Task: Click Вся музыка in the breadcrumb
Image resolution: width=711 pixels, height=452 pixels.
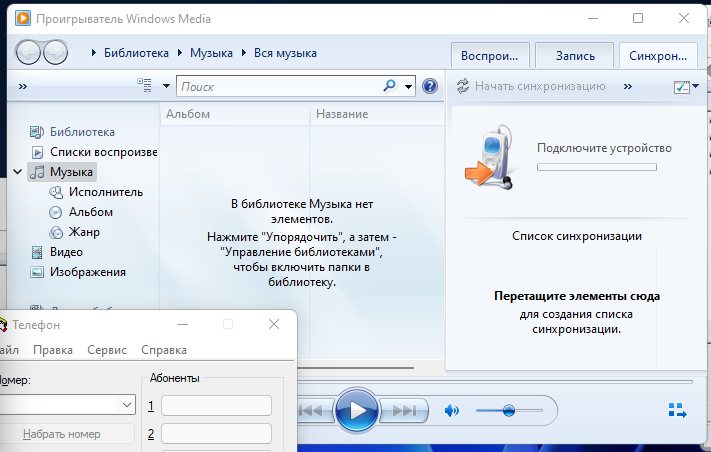Action: pos(285,53)
